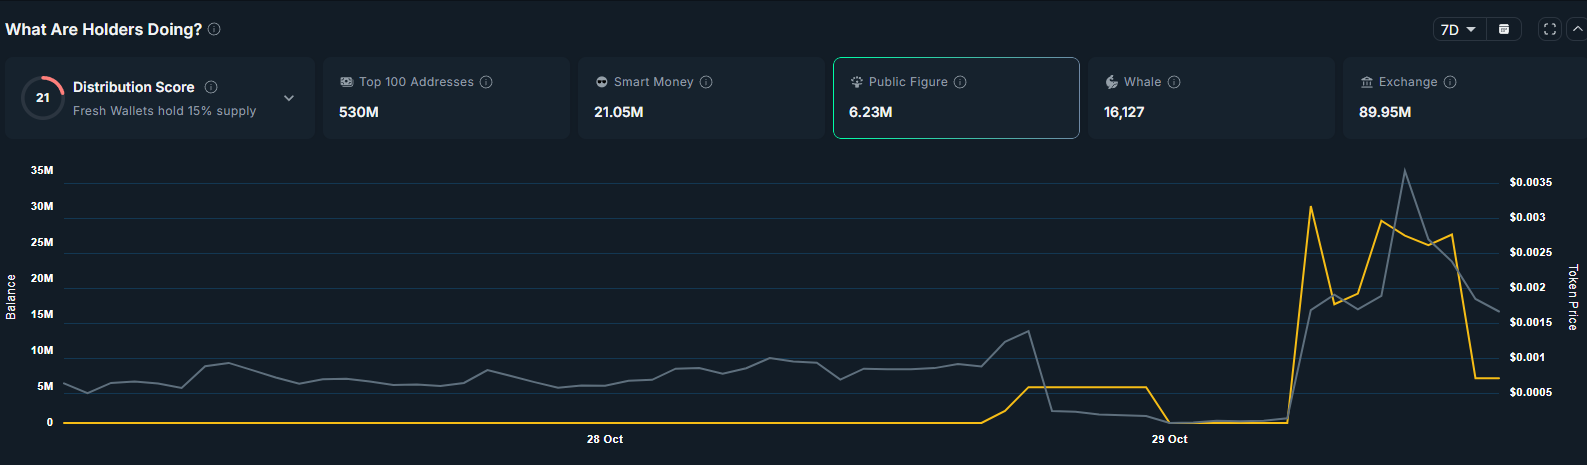Screen dimensions: 1587x465
Task: Click the Whale info icon
Action: [1174, 82]
